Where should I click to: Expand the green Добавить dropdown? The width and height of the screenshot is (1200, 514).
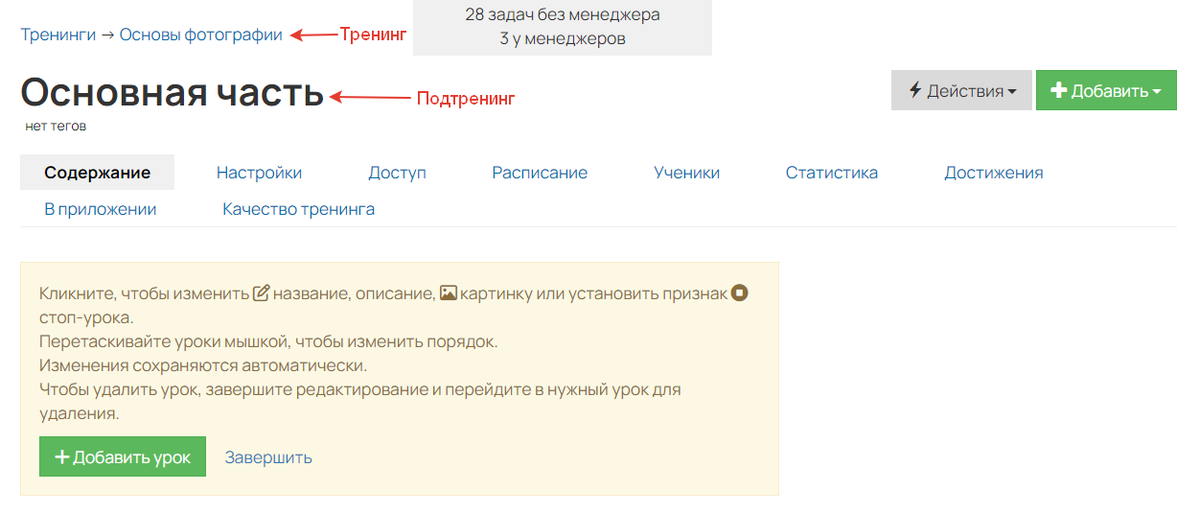click(x=1106, y=90)
